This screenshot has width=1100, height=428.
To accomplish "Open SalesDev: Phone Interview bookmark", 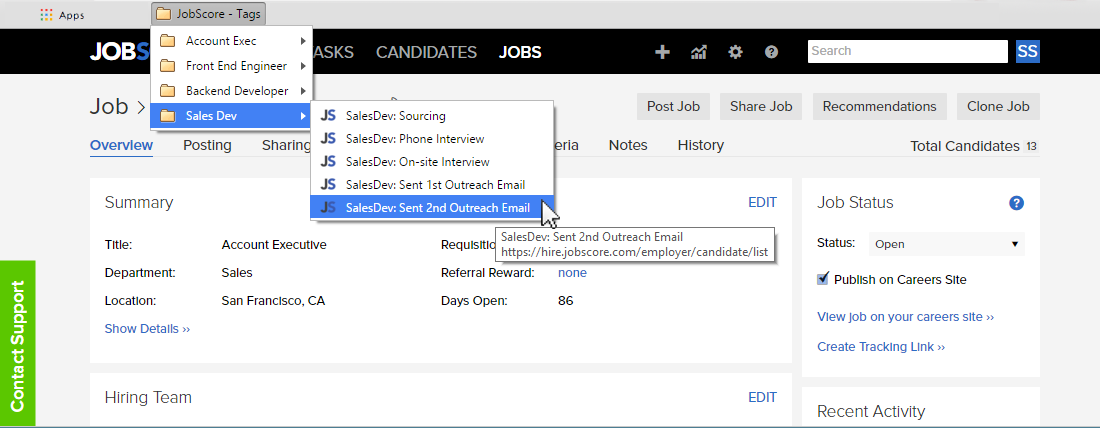I will point(432,139).
